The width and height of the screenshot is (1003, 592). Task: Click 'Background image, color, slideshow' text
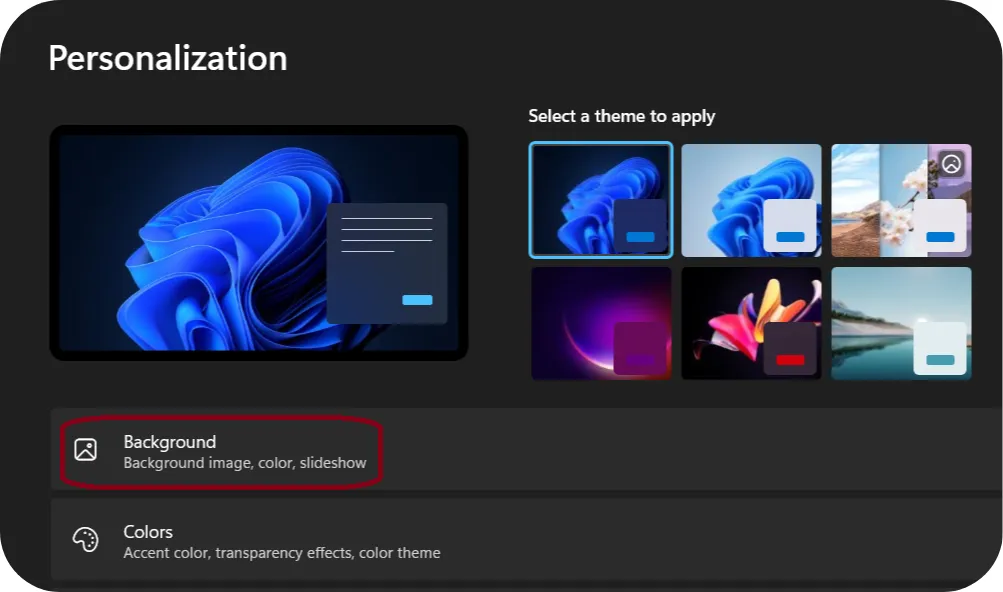tap(245, 463)
